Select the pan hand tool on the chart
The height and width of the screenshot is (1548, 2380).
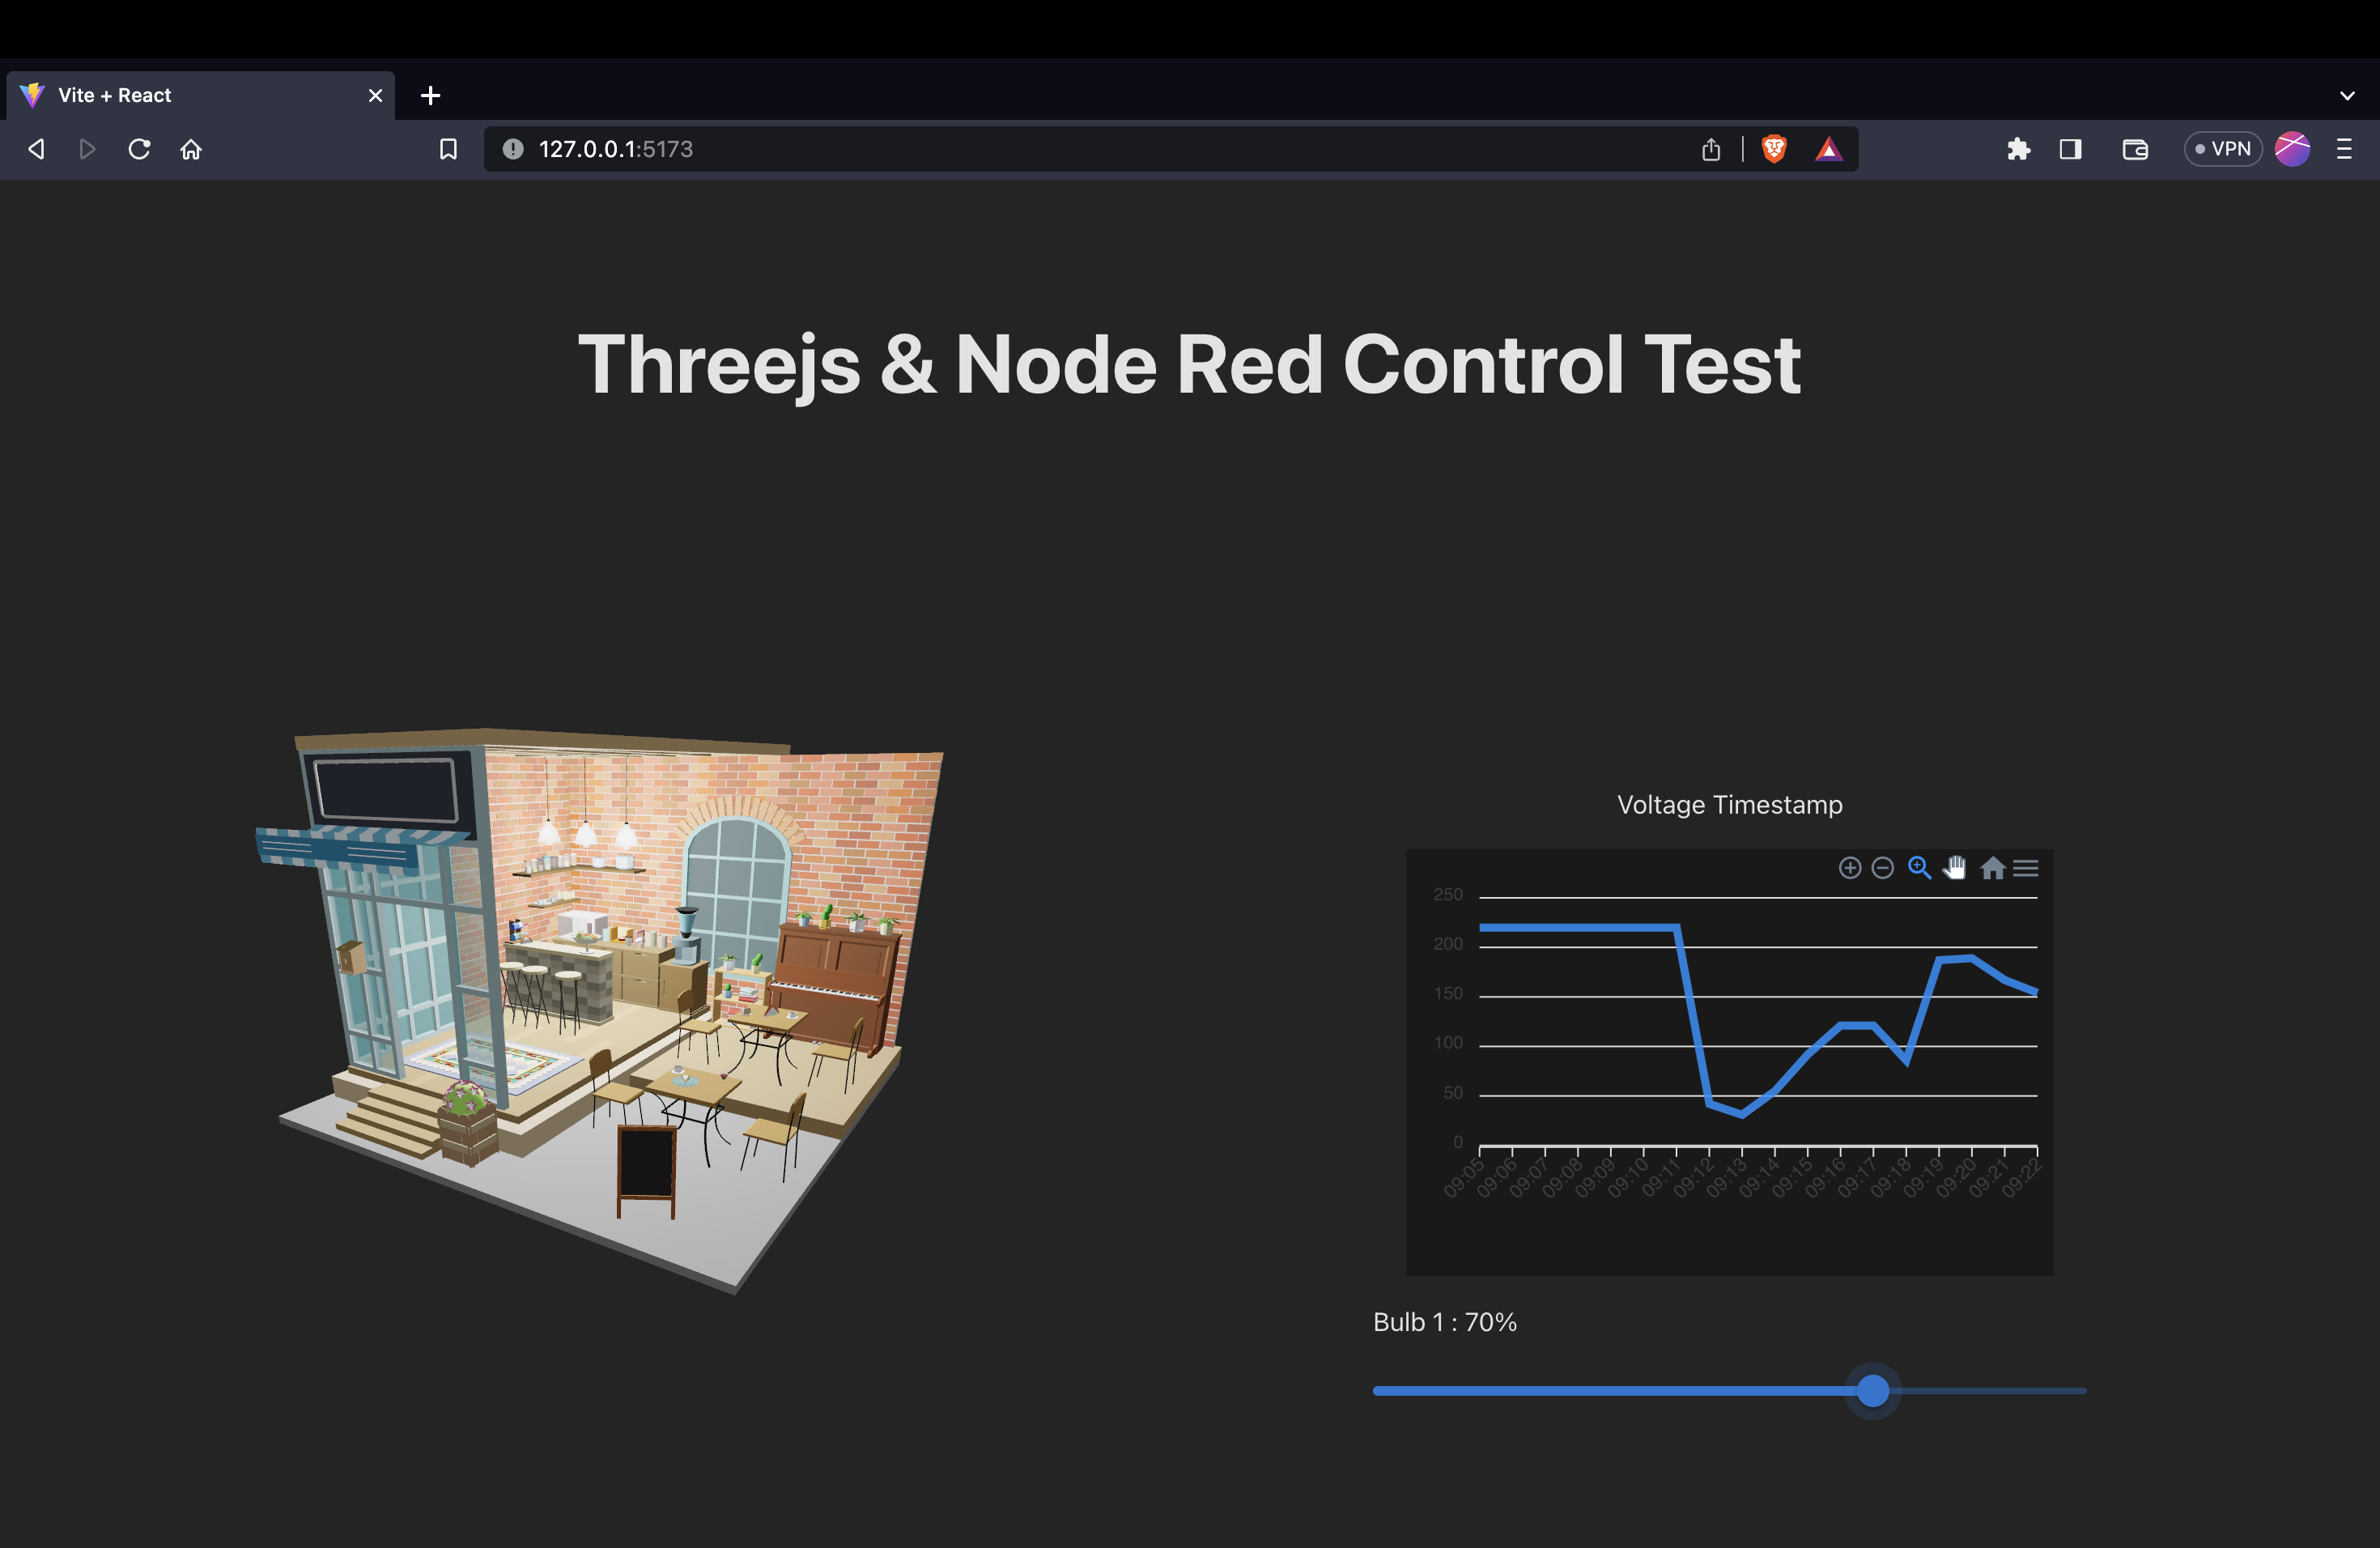(1955, 868)
